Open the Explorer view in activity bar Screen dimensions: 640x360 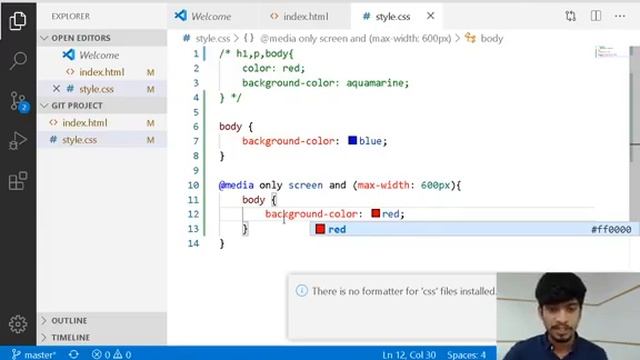click(18, 20)
